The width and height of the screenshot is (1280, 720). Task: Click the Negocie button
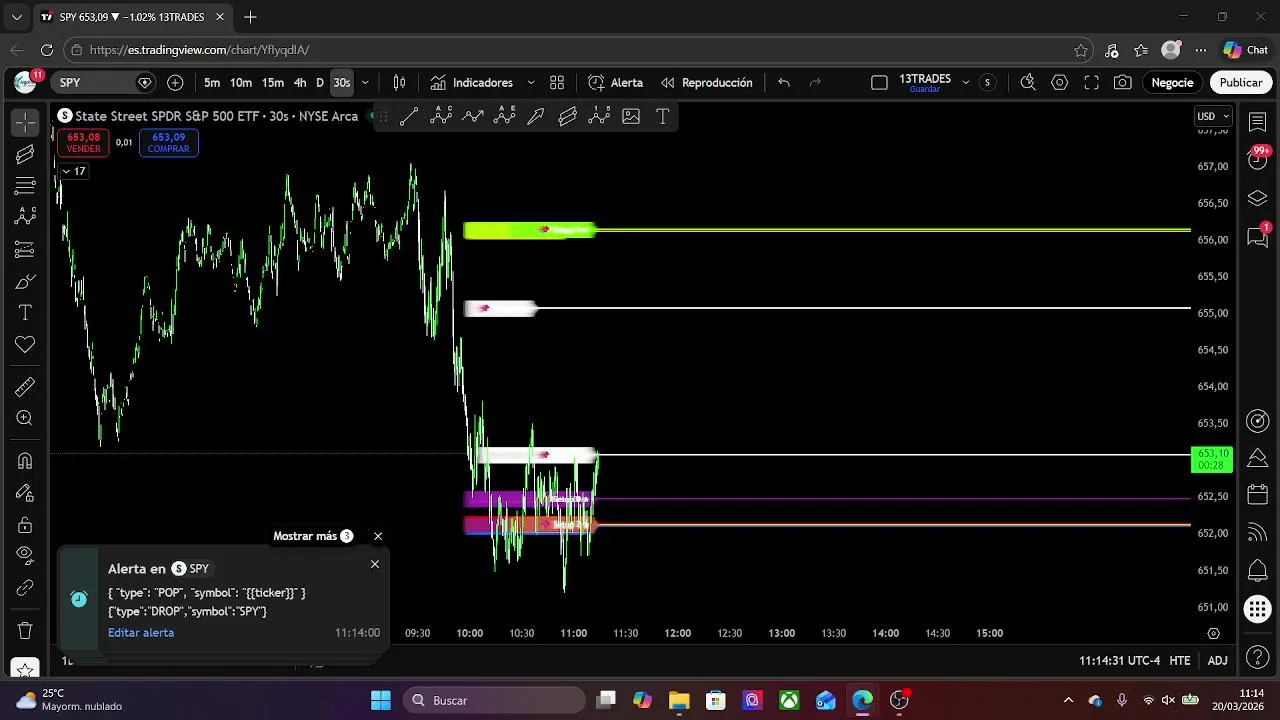(1172, 83)
